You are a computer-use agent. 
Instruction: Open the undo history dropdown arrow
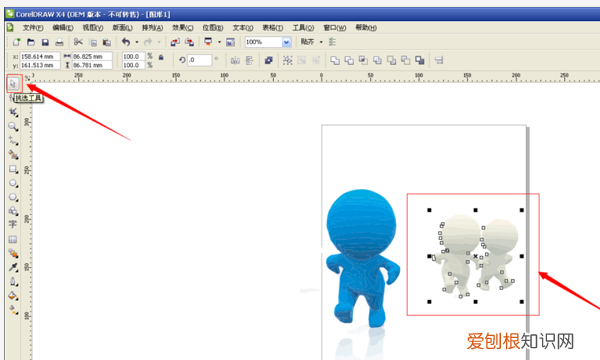click(x=137, y=42)
